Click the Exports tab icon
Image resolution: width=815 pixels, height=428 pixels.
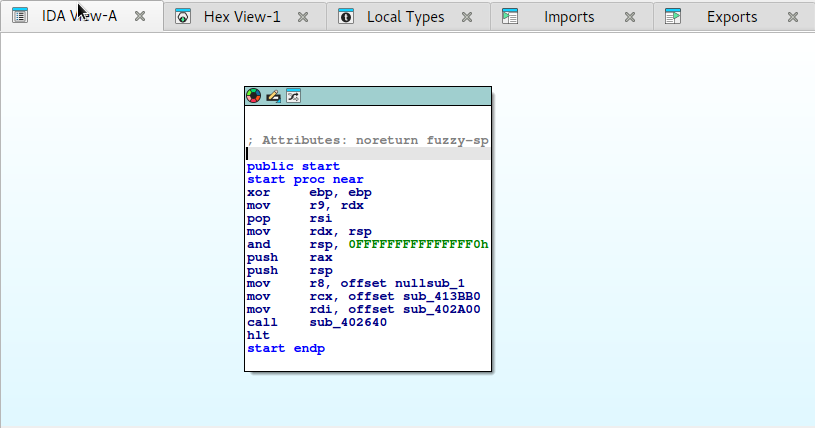673,17
